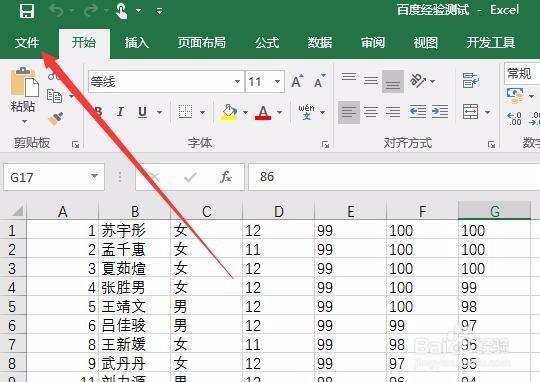Open the borders dropdown arrow

click(x=202, y=112)
